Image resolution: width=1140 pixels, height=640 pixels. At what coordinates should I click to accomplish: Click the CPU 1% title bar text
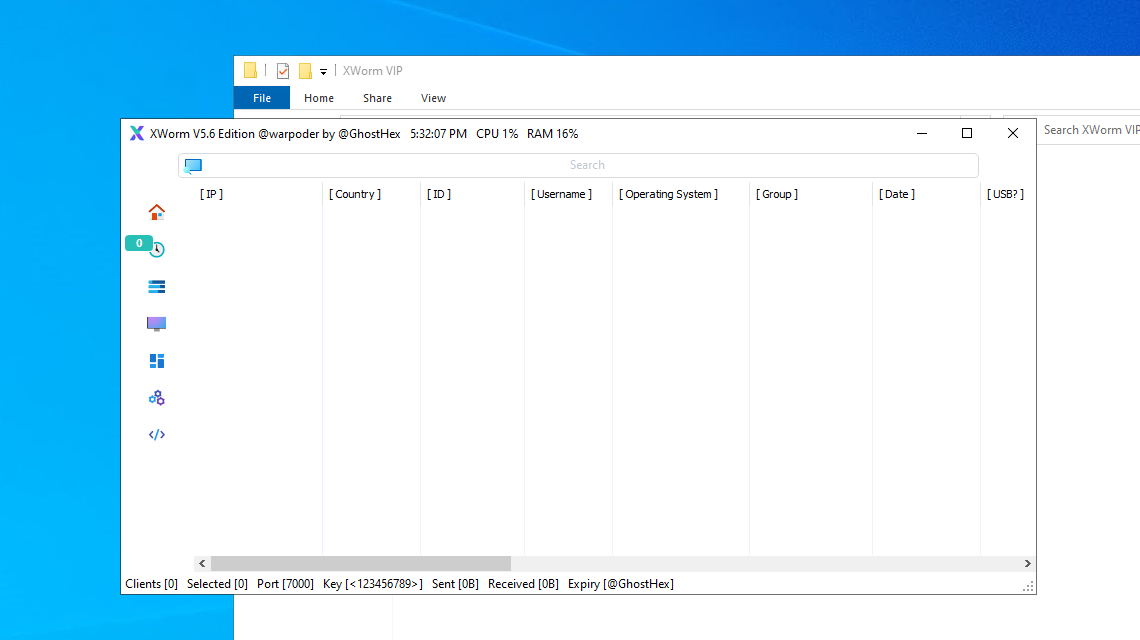pos(497,134)
